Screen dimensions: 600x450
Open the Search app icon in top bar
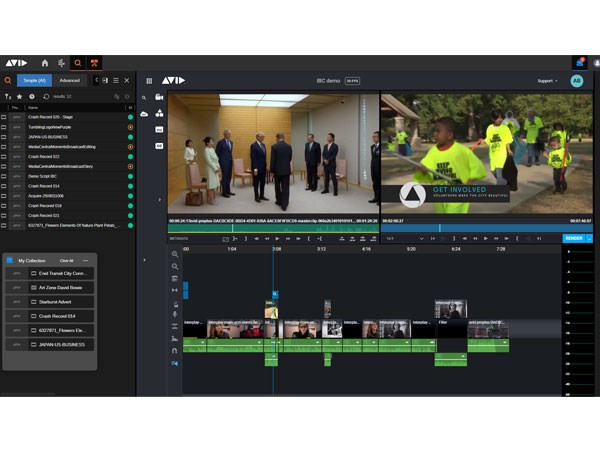pos(77,62)
